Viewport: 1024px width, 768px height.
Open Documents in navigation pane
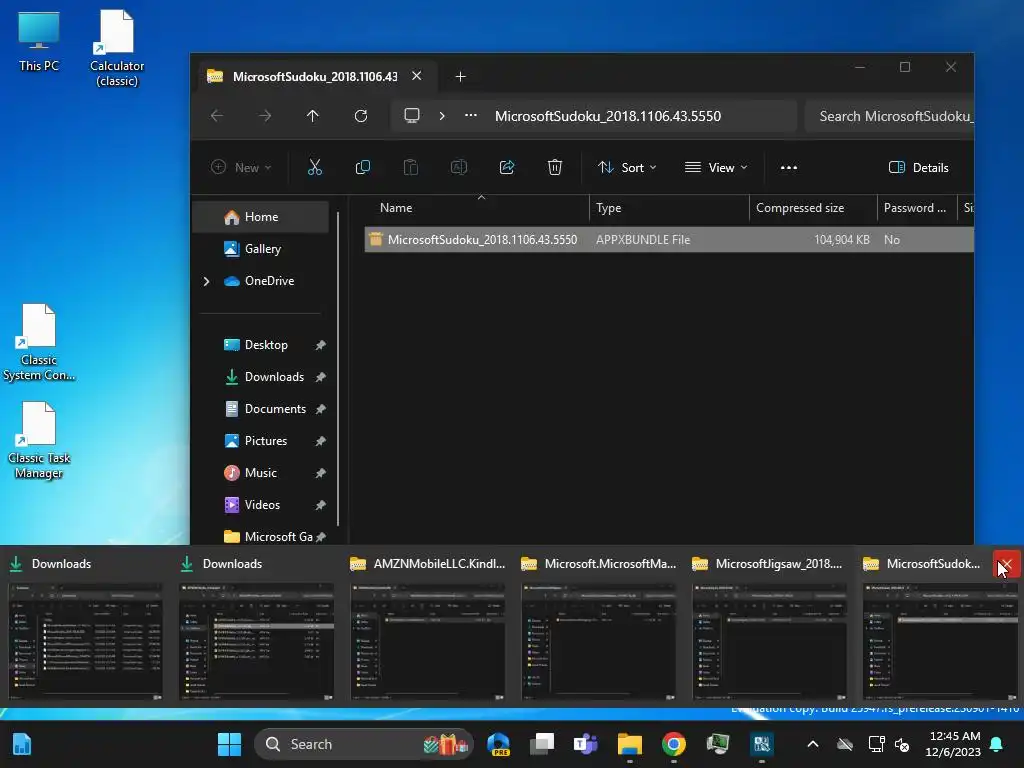point(275,409)
